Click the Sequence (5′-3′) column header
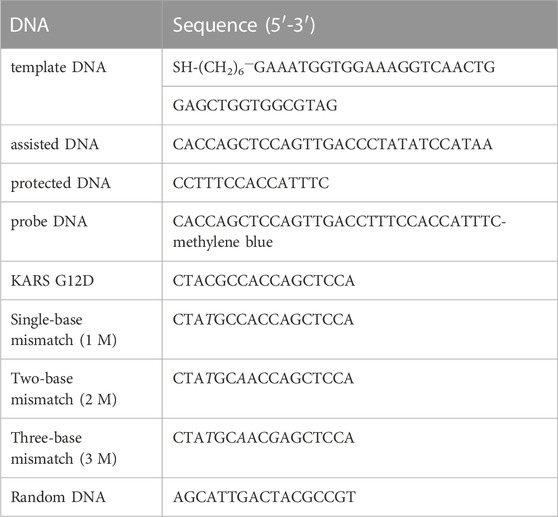The height and width of the screenshot is (517, 558). click(x=244, y=25)
